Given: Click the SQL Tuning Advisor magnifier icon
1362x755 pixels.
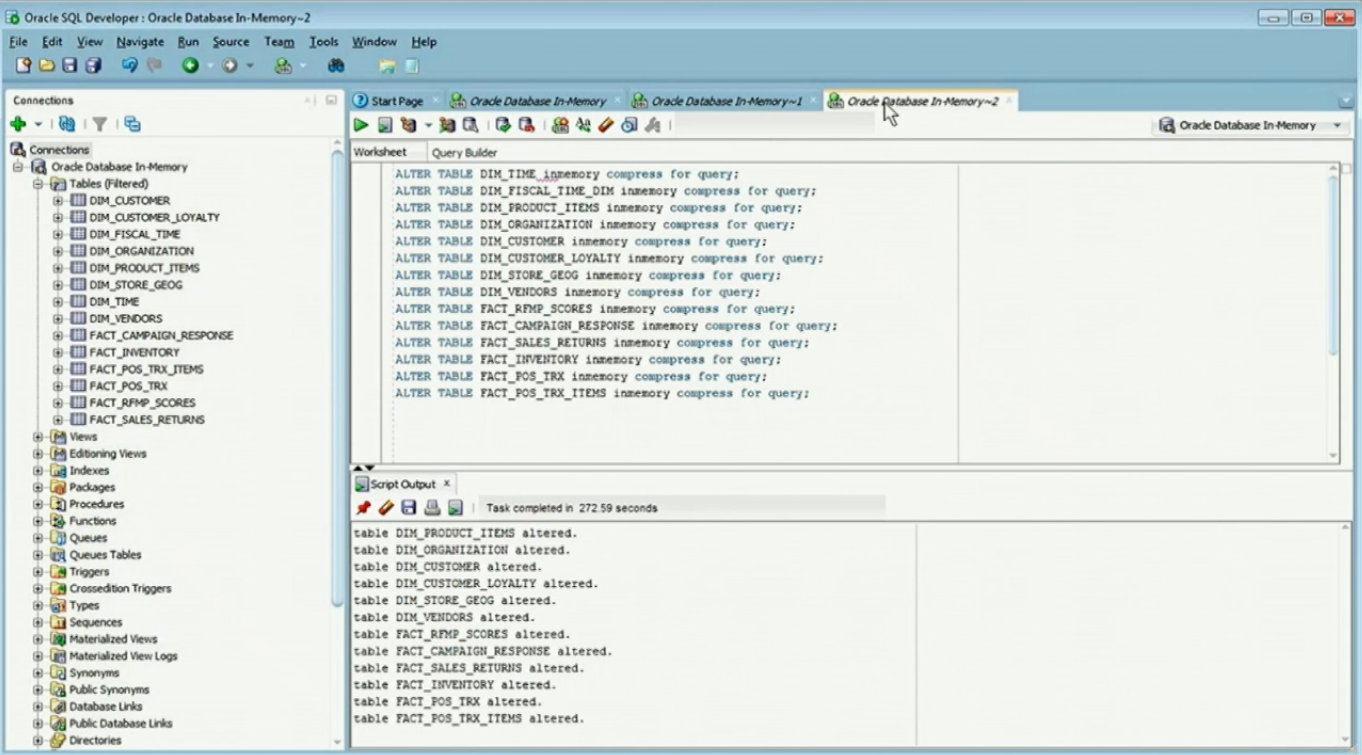Looking at the screenshot, I should click(470, 125).
